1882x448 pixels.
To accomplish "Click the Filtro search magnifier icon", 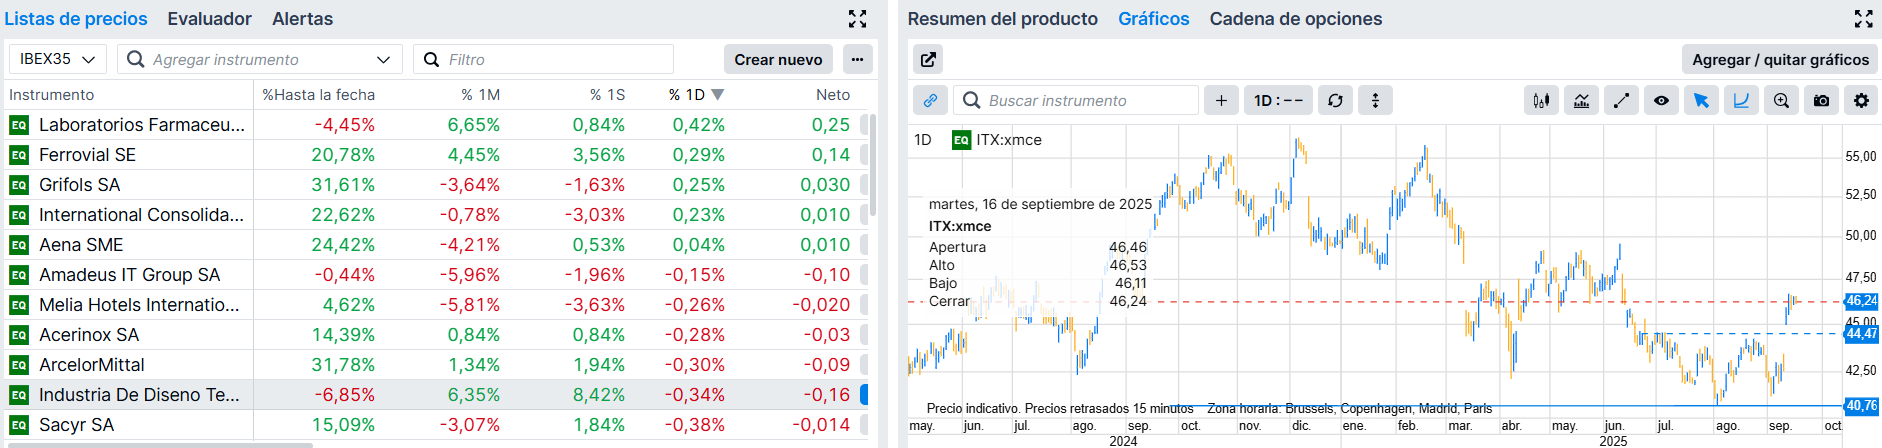I will pyautogui.click(x=431, y=59).
